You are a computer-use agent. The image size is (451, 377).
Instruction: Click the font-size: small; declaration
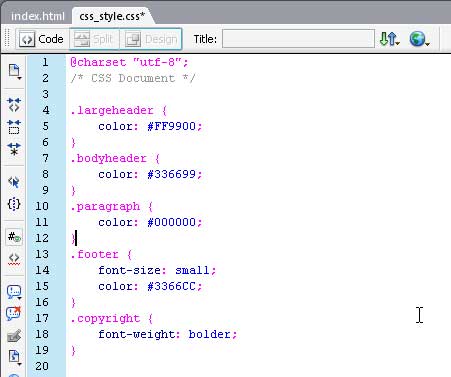(x=157, y=270)
